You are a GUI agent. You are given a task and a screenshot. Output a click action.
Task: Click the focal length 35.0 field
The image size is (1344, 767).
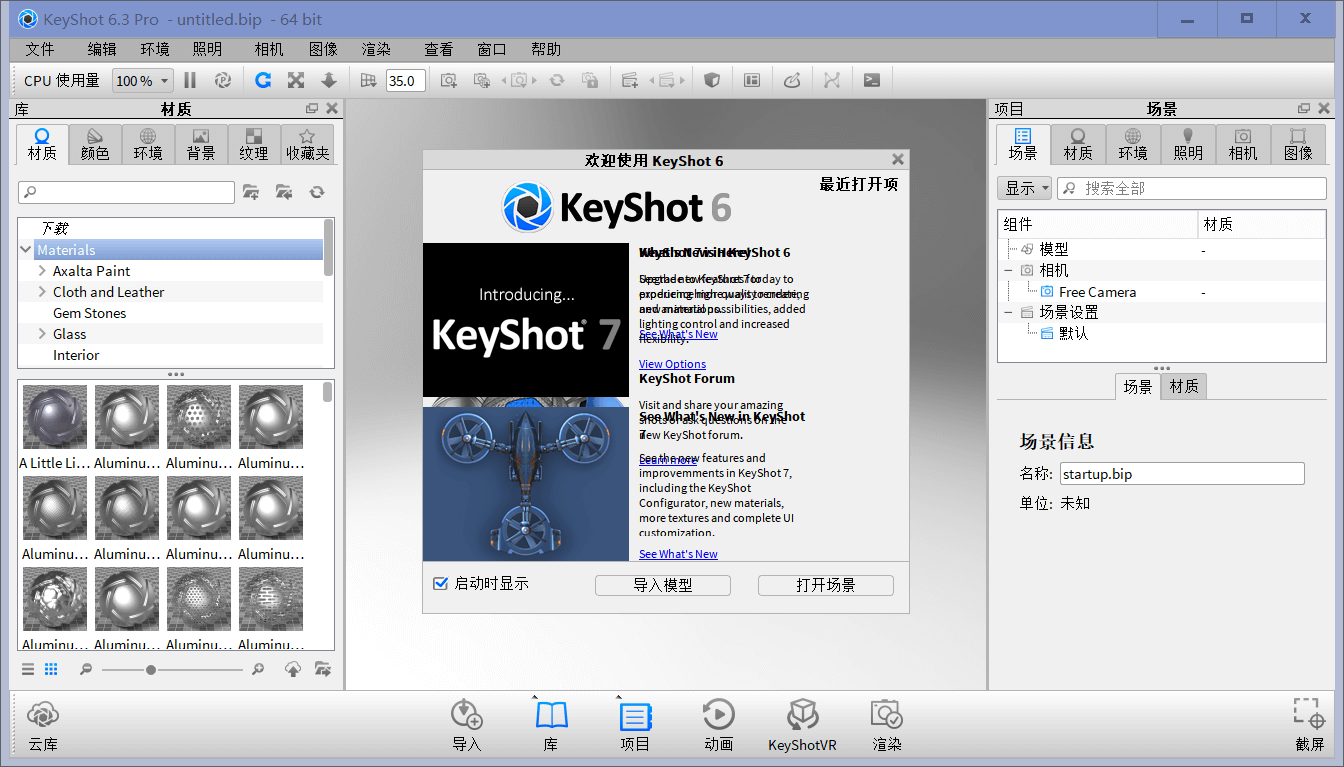(406, 81)
